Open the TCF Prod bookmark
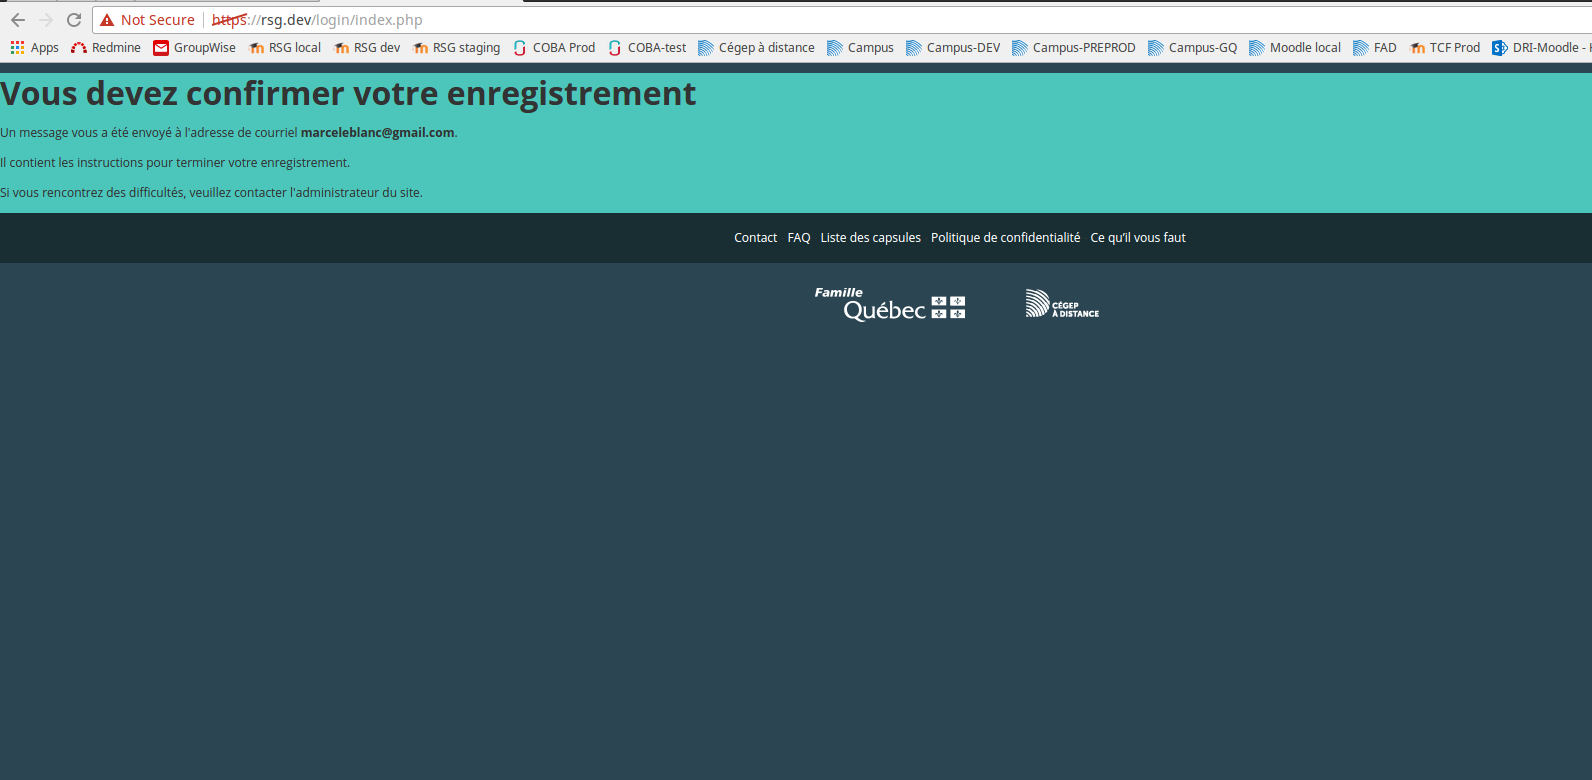This screenshot has height=780, width=1592. coord(1445,48)
